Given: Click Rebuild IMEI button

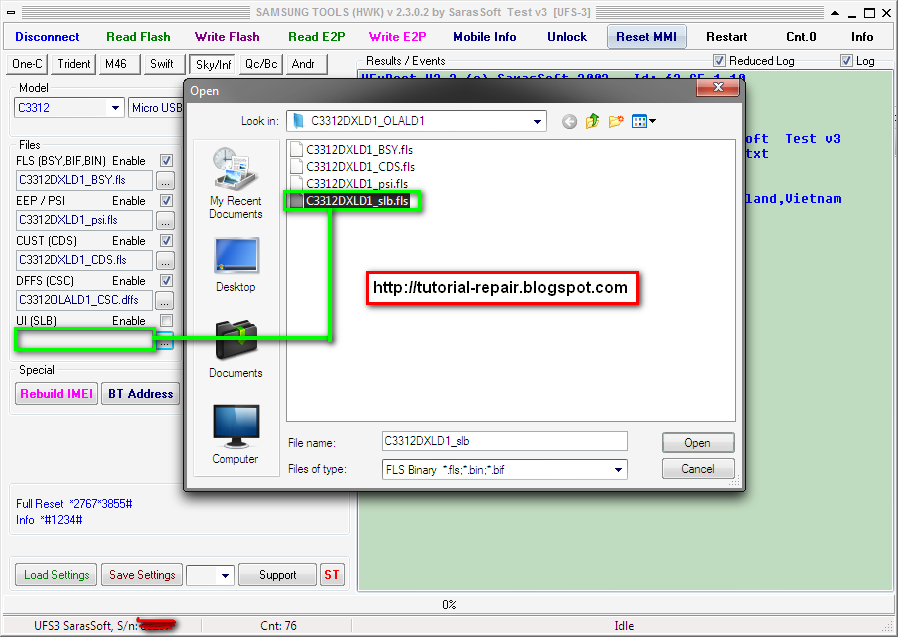Looking at the screenshot, I should [x=56, y=394].
